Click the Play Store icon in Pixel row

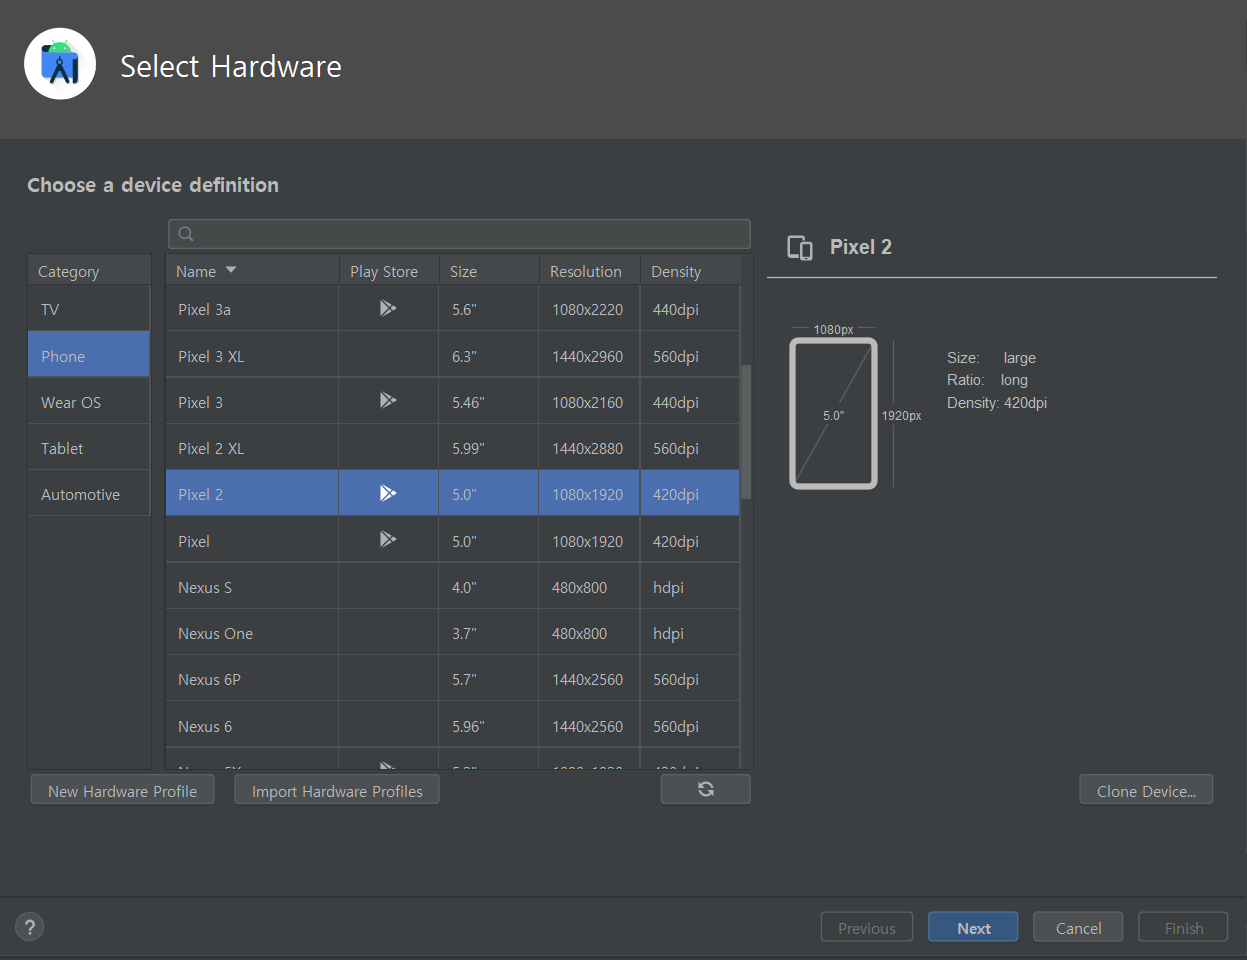388,540
